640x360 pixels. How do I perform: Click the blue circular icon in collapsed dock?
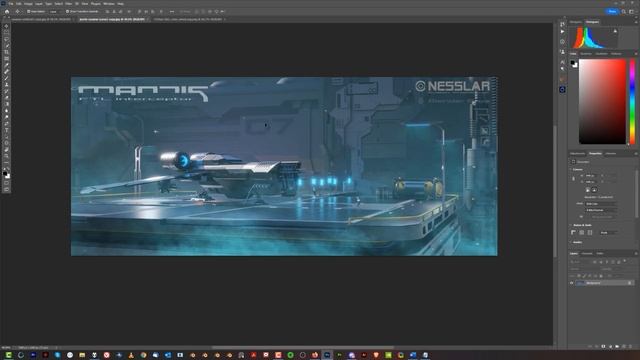pos(562,89)
